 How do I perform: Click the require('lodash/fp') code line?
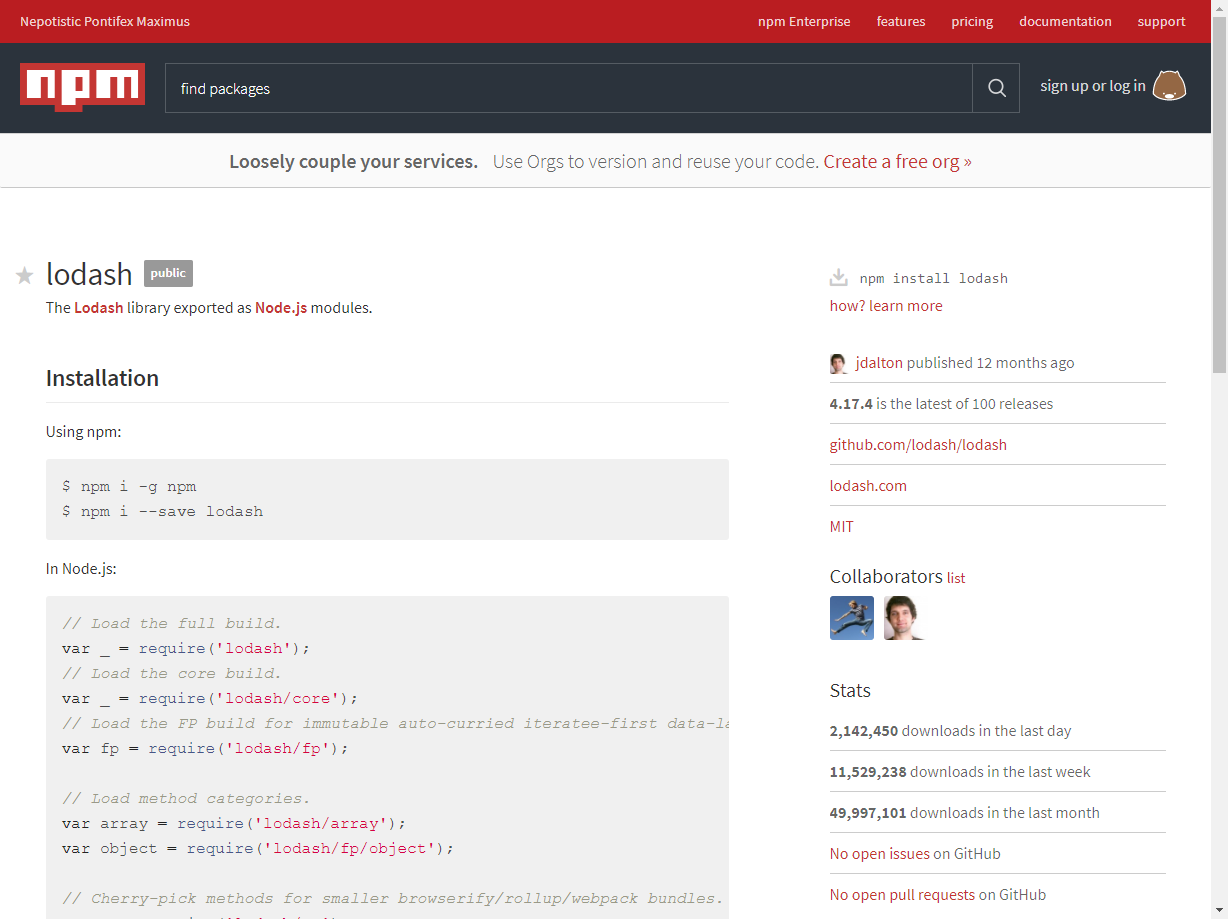205,749
